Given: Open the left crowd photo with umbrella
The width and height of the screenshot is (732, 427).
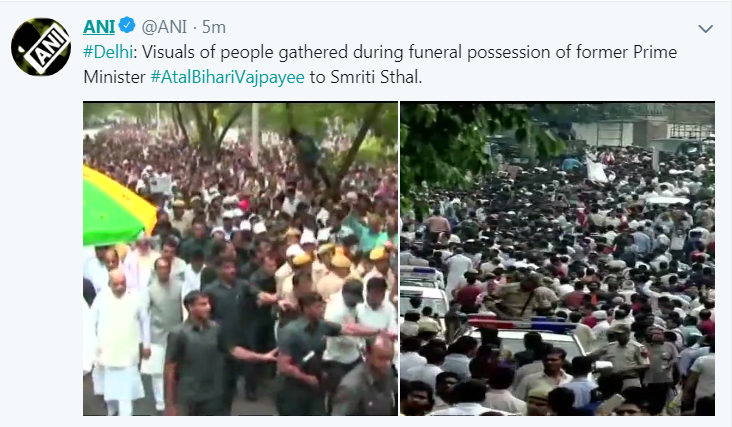Looking at the screenshot, I should tap(240, 259).
